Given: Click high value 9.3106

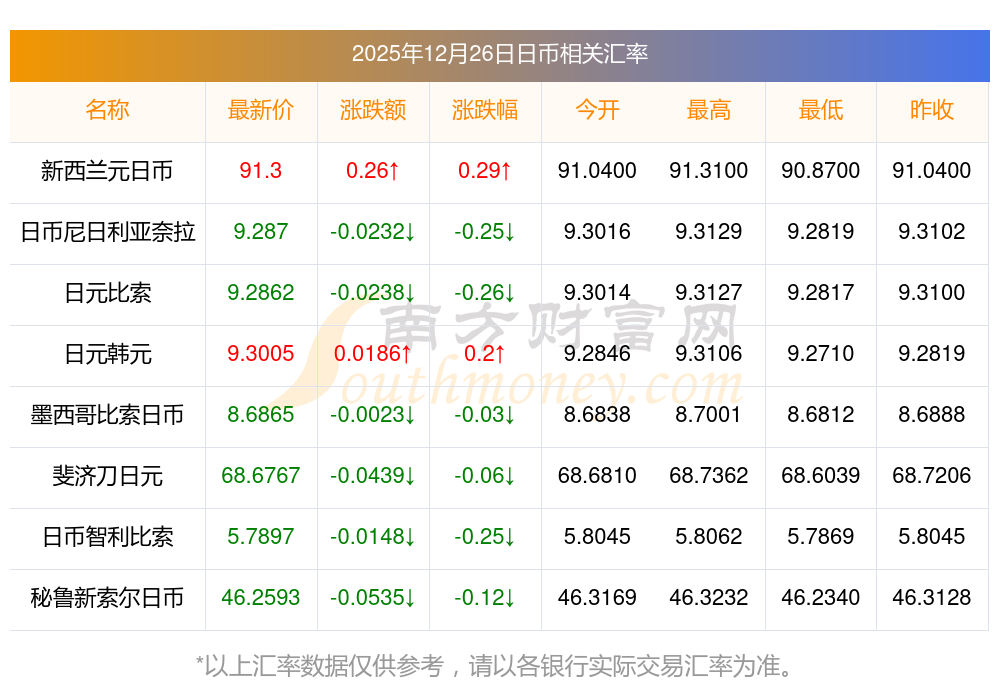Looking at the screenshot, I should [709, 353].
